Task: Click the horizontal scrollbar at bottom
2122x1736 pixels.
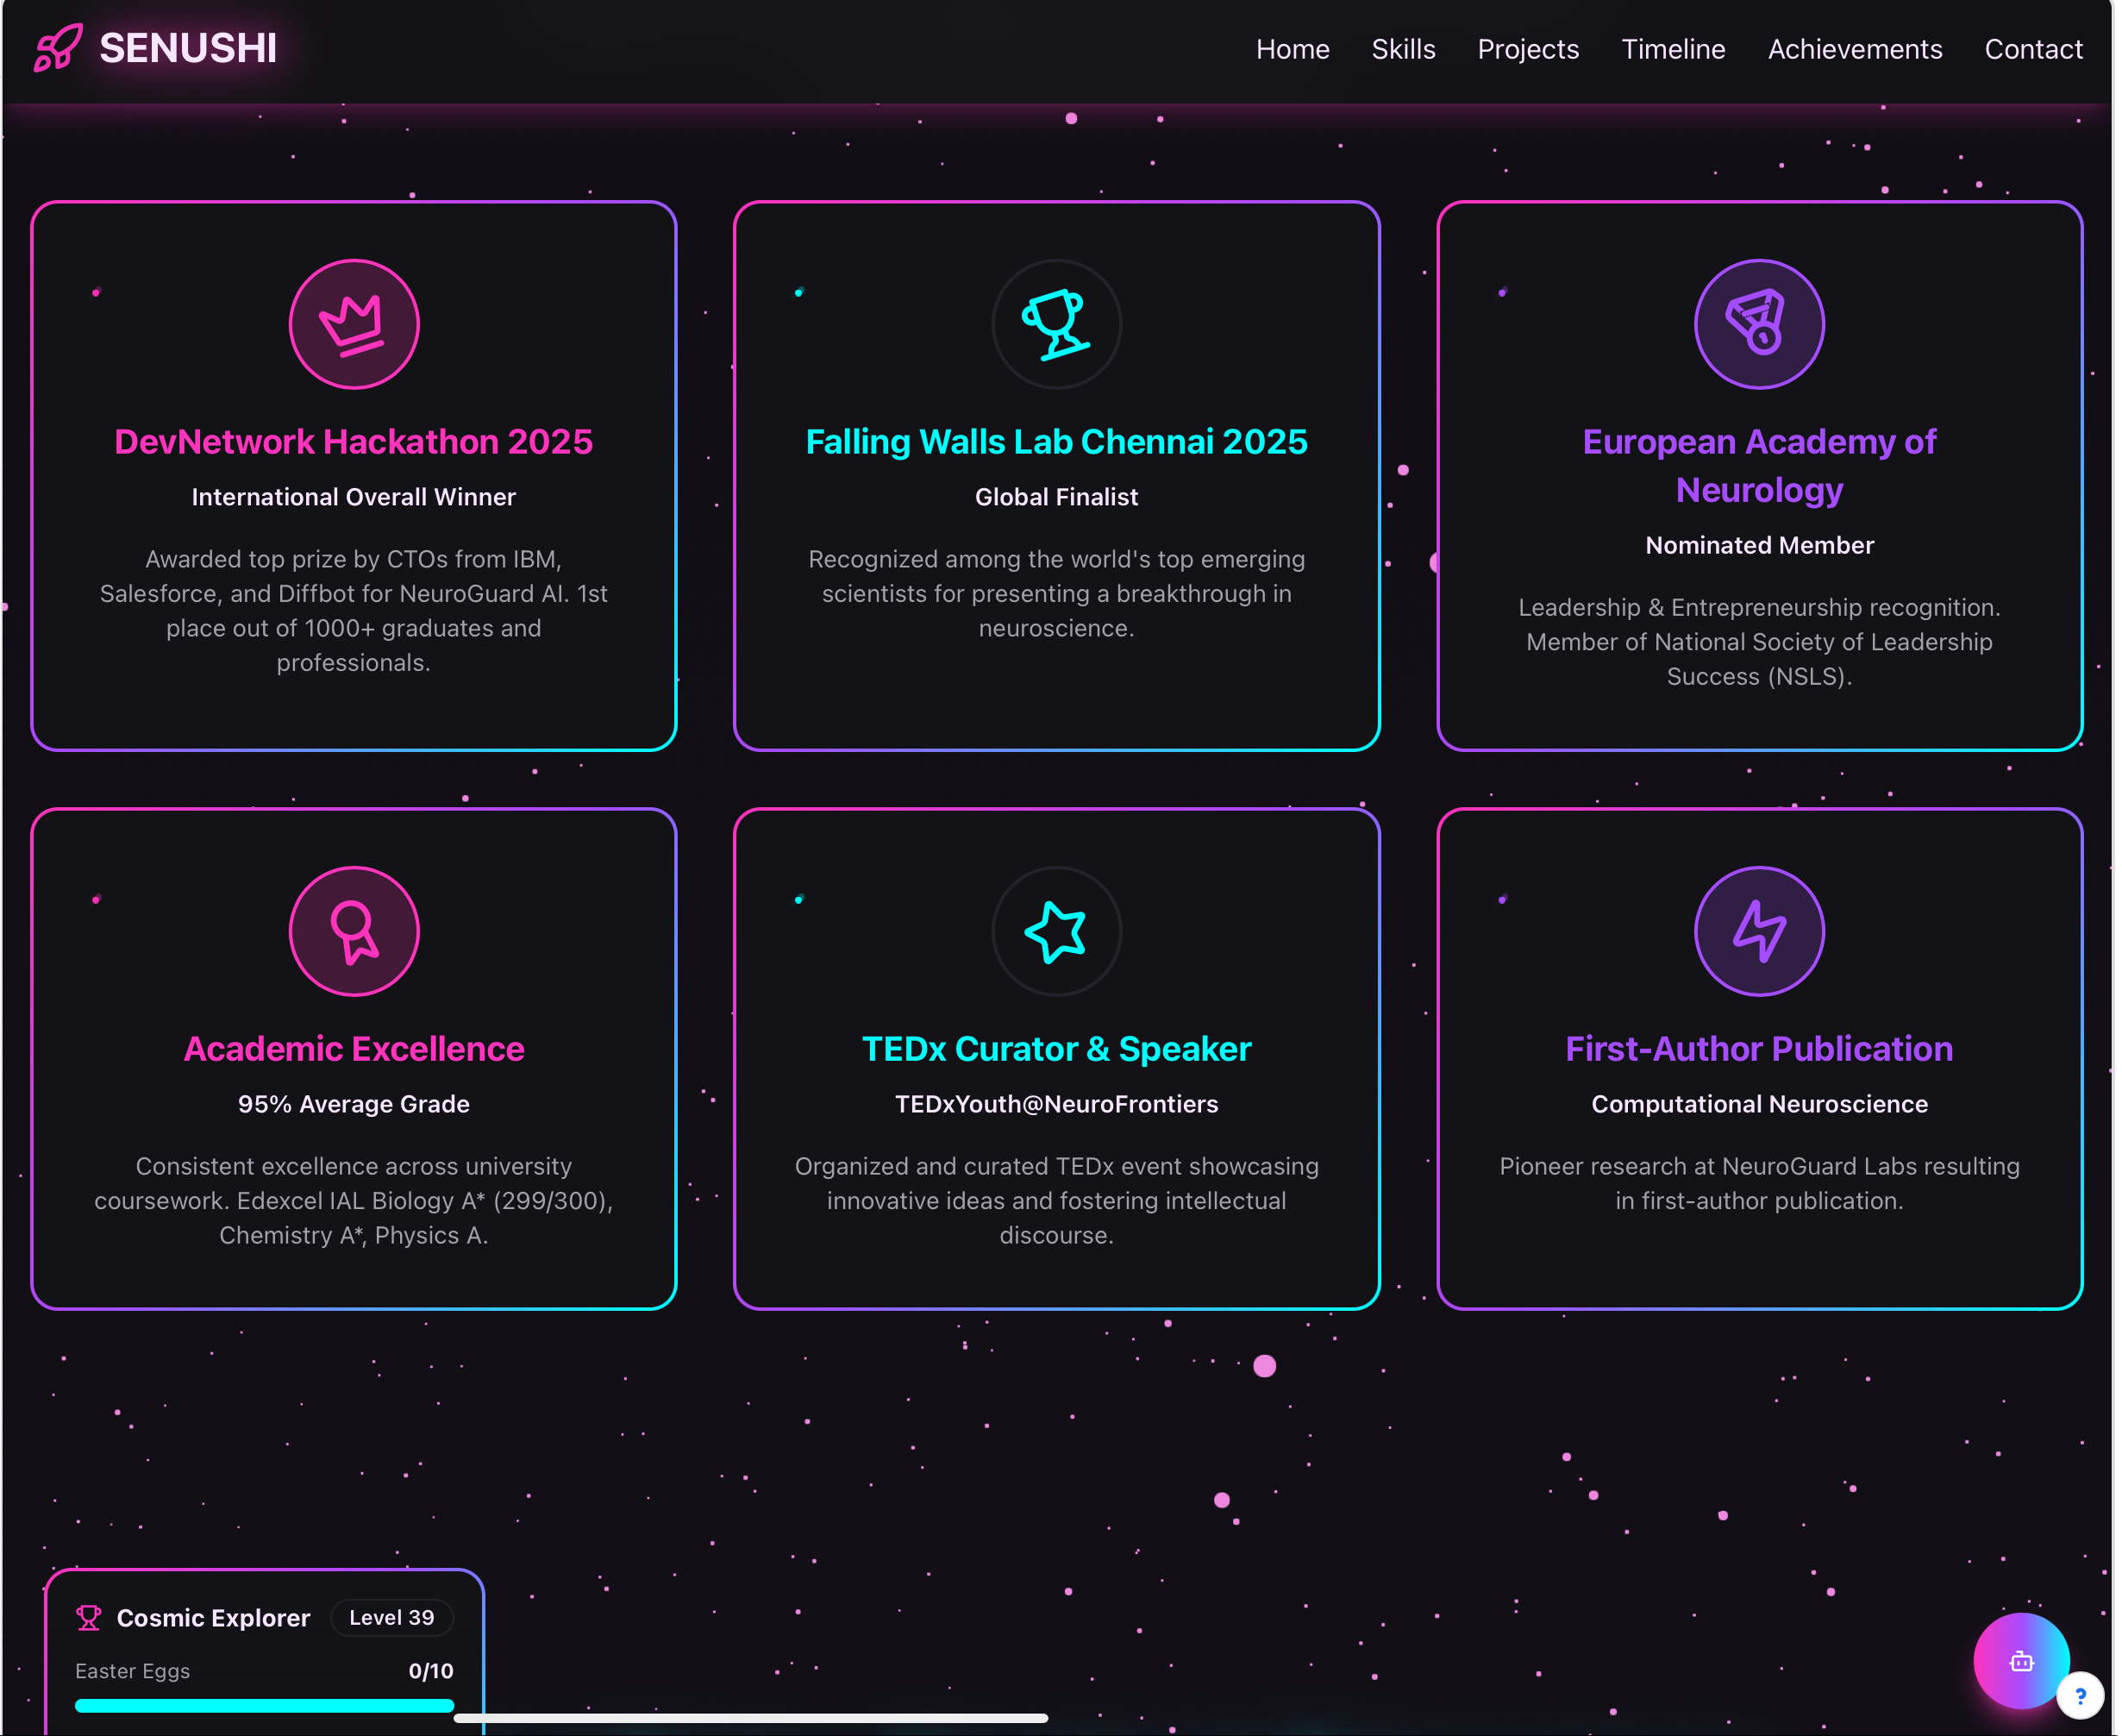Action: (751, 1718)
